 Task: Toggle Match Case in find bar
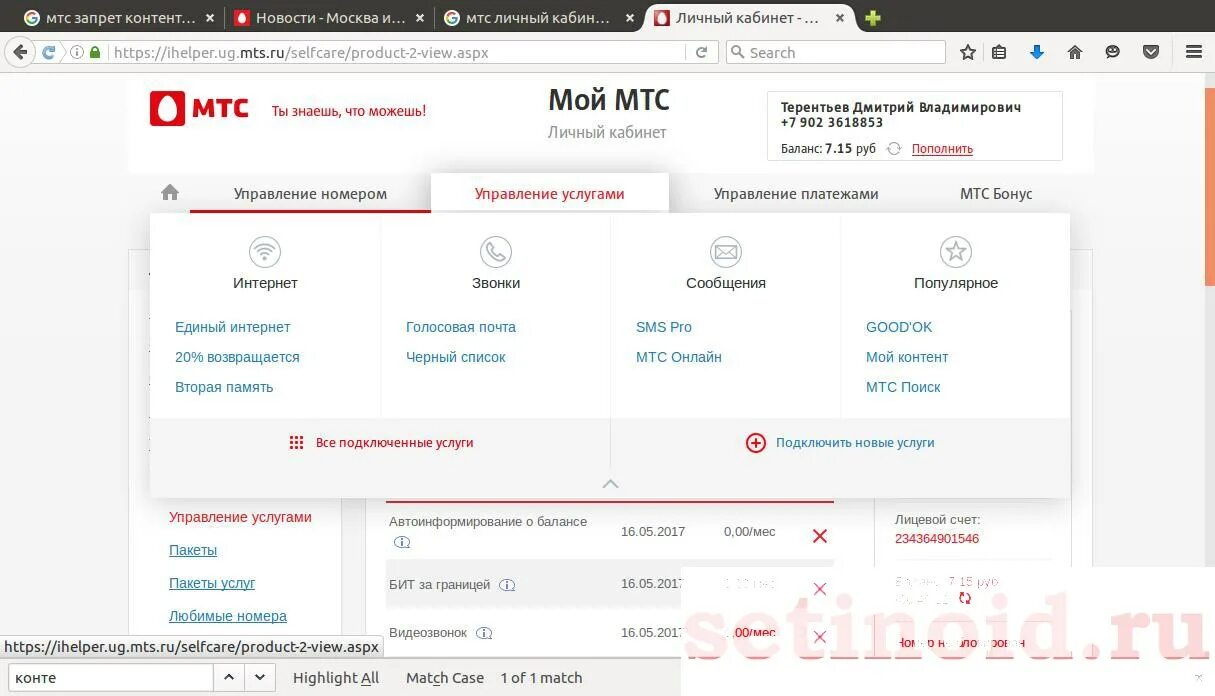(x=445, y=678)
